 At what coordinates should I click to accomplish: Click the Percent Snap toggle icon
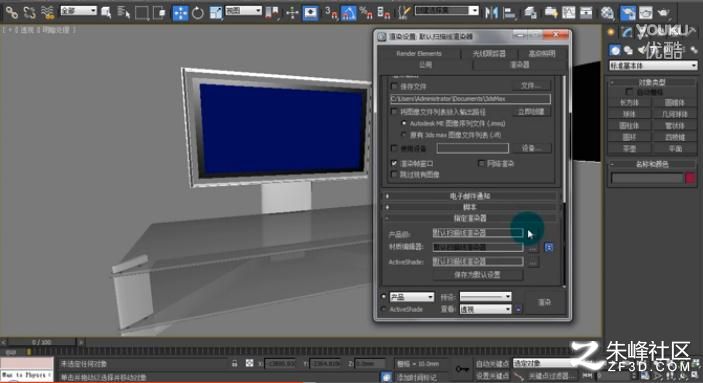tap(366, 13)
